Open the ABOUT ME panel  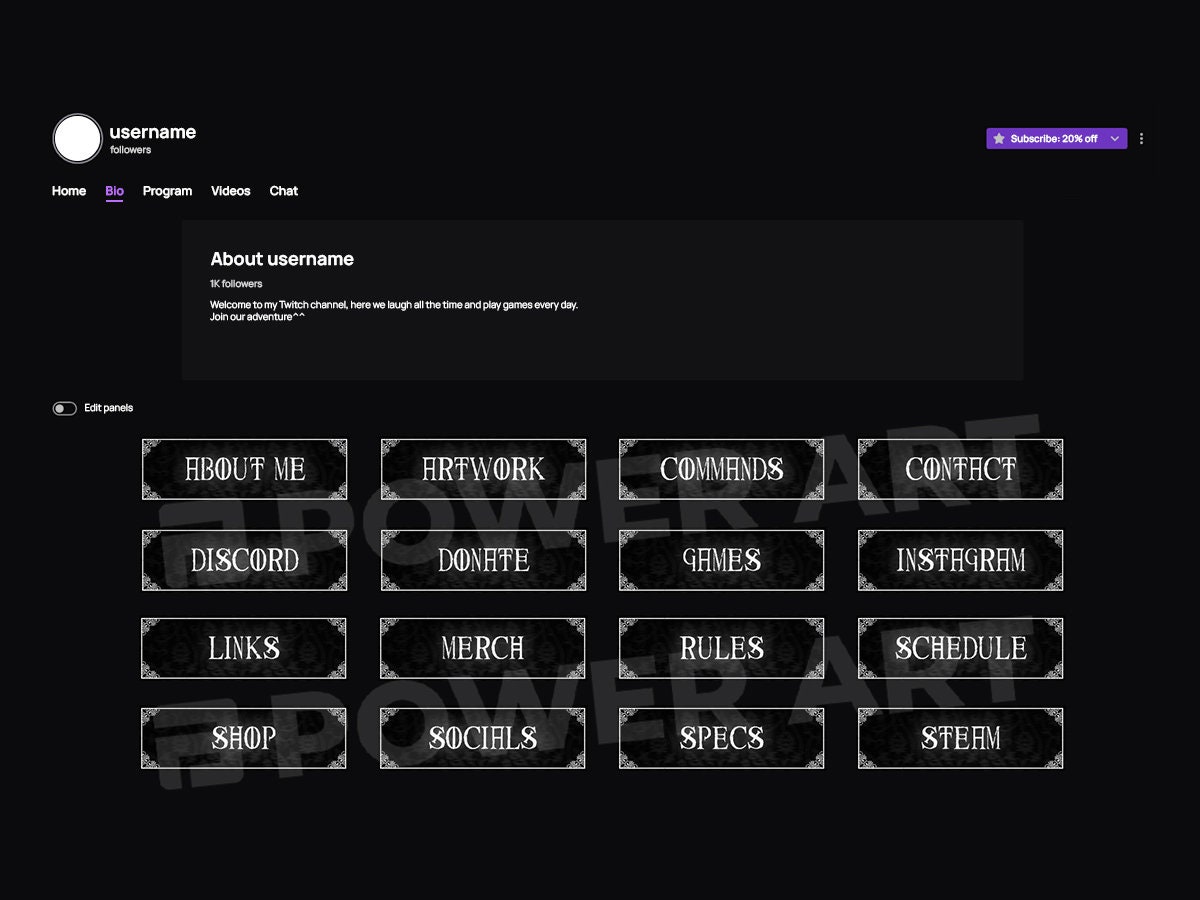click(x=244, y=469)
